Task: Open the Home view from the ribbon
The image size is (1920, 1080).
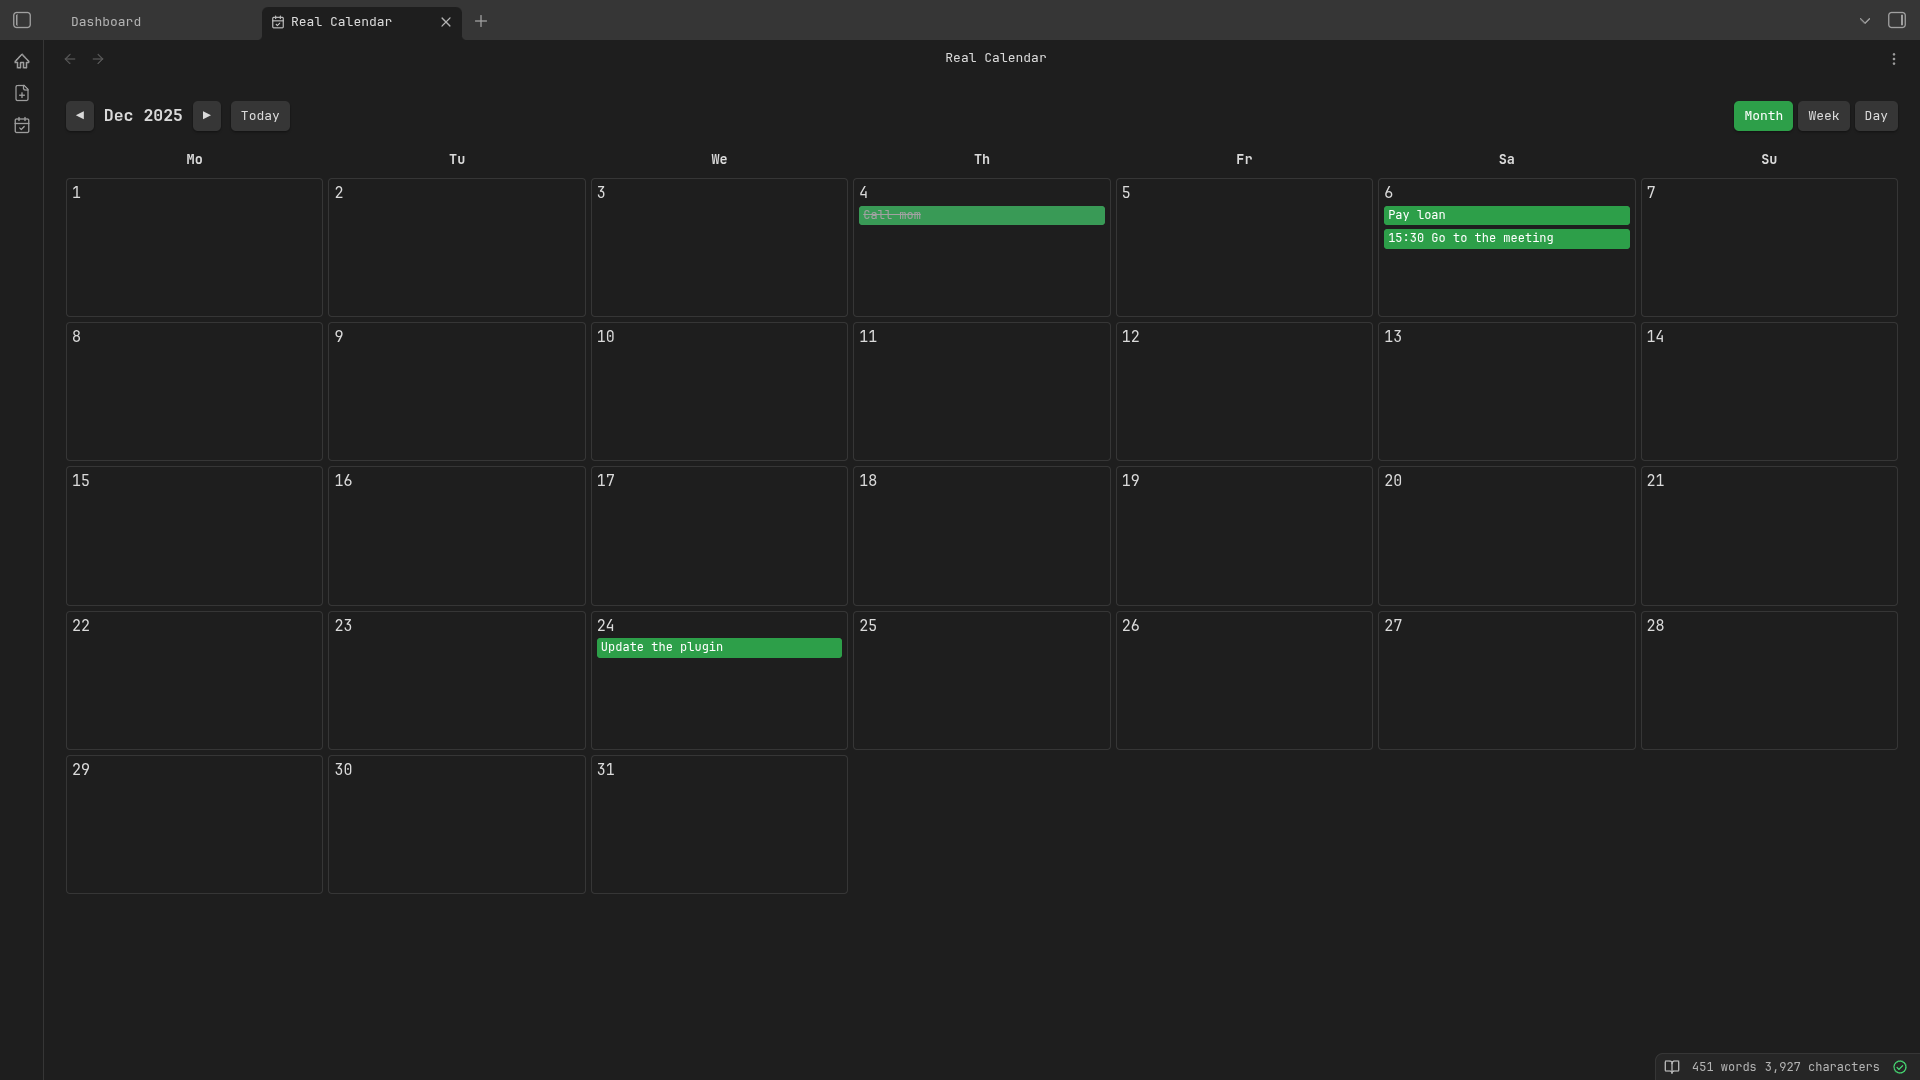Action: [x=22, y=61]
